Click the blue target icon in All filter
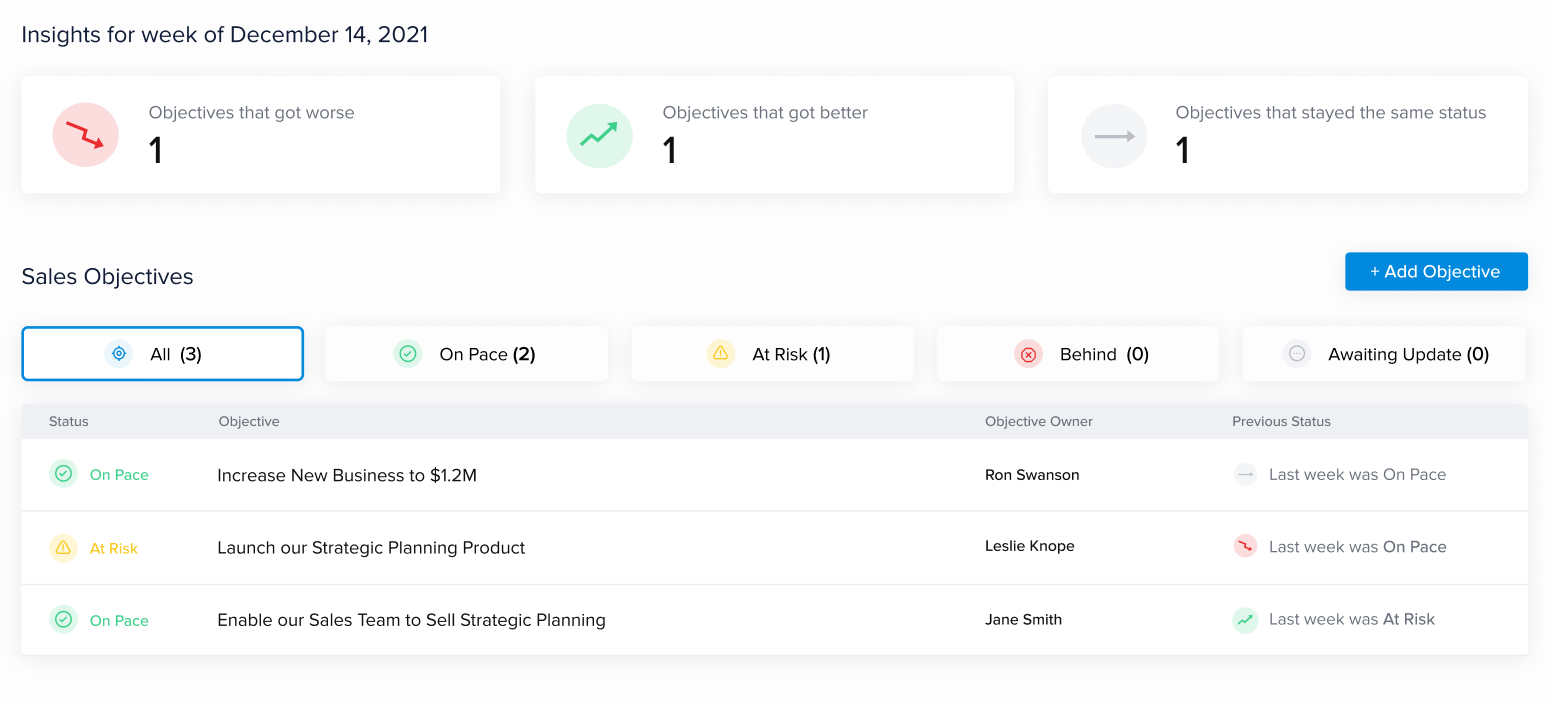 [x=119, y=353]
